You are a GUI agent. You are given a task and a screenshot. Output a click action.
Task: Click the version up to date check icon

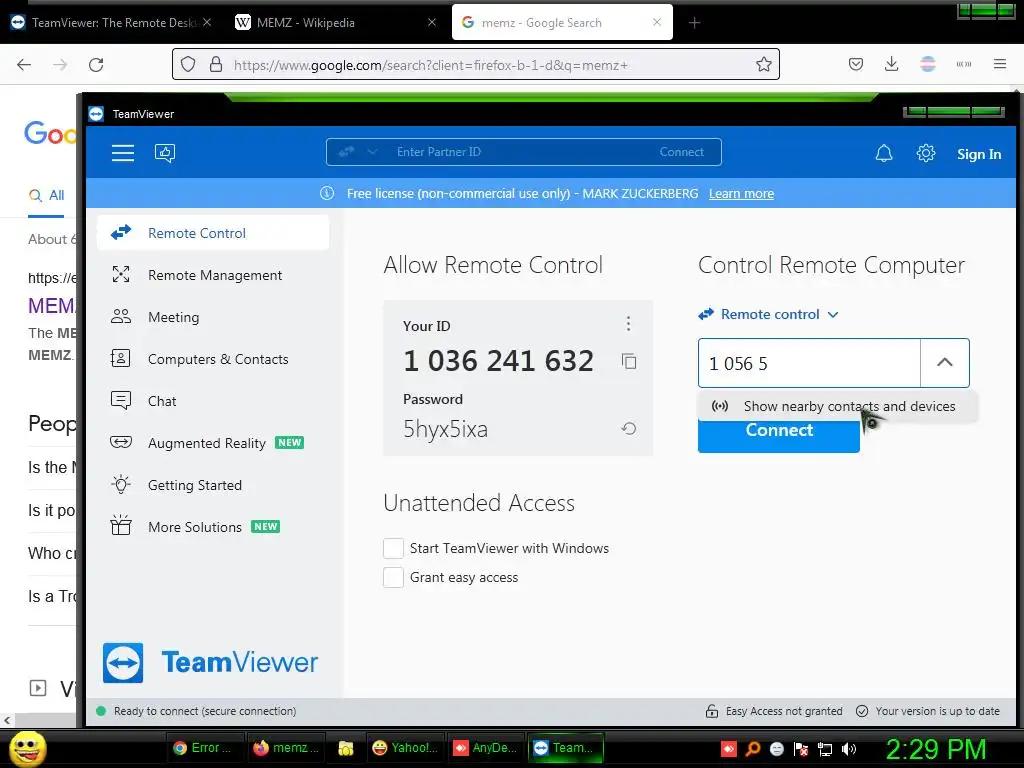tap(862, 711)
